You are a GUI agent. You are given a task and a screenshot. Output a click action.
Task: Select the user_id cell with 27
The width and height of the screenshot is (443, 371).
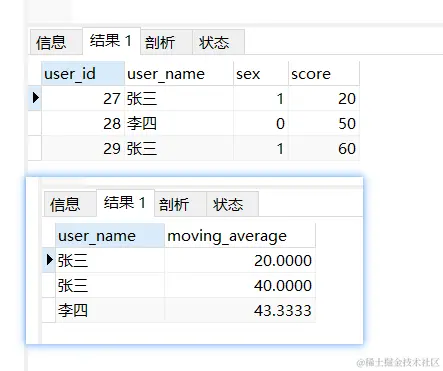coord(83,98)
